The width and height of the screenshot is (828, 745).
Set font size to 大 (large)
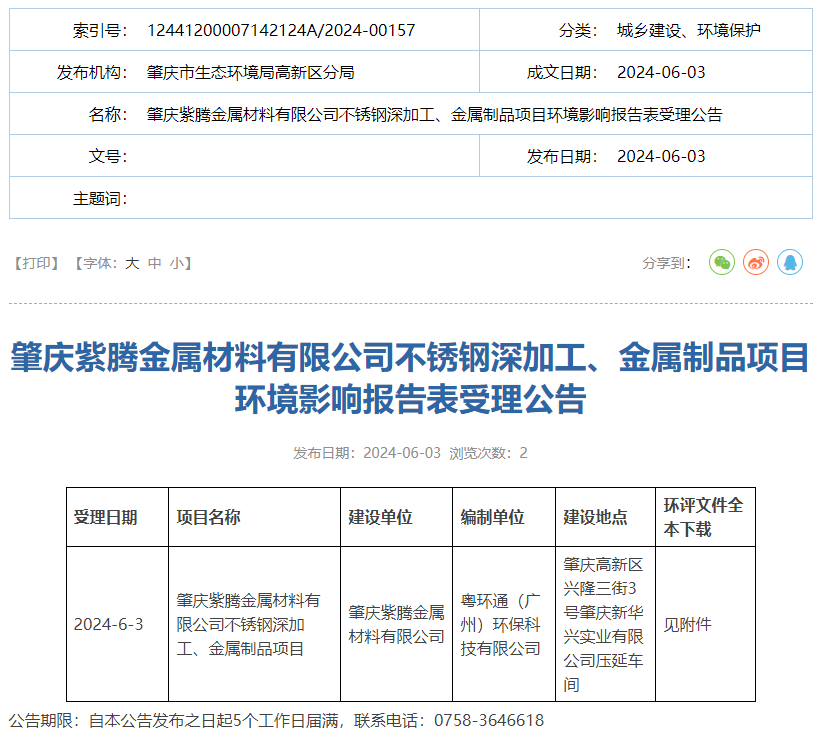[x=132, y=263]
